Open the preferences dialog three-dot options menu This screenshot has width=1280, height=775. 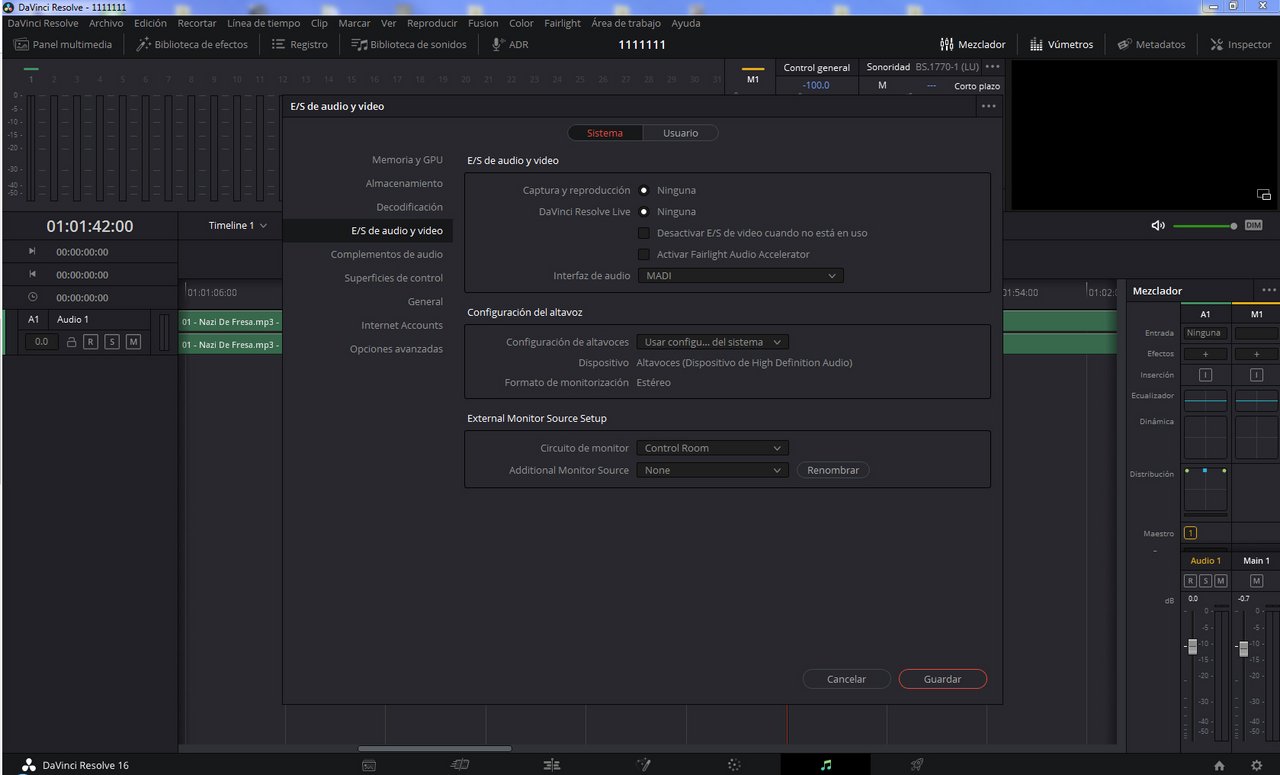tap(988, 106)
